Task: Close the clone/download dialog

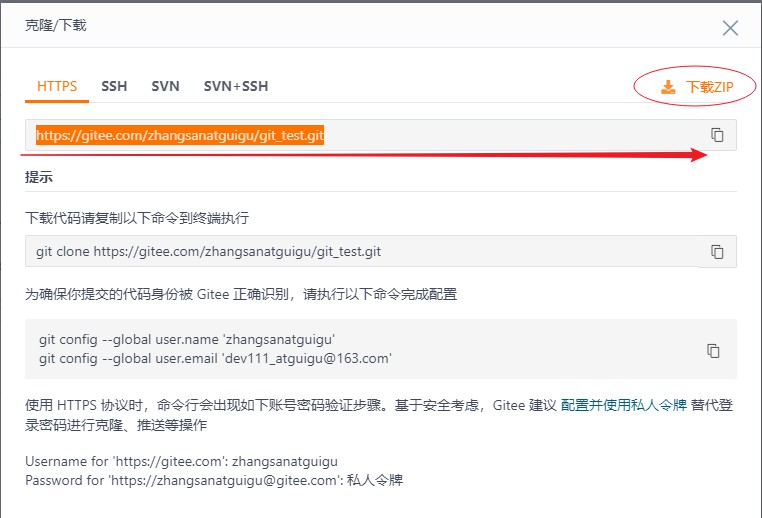Action: point(730,28)
